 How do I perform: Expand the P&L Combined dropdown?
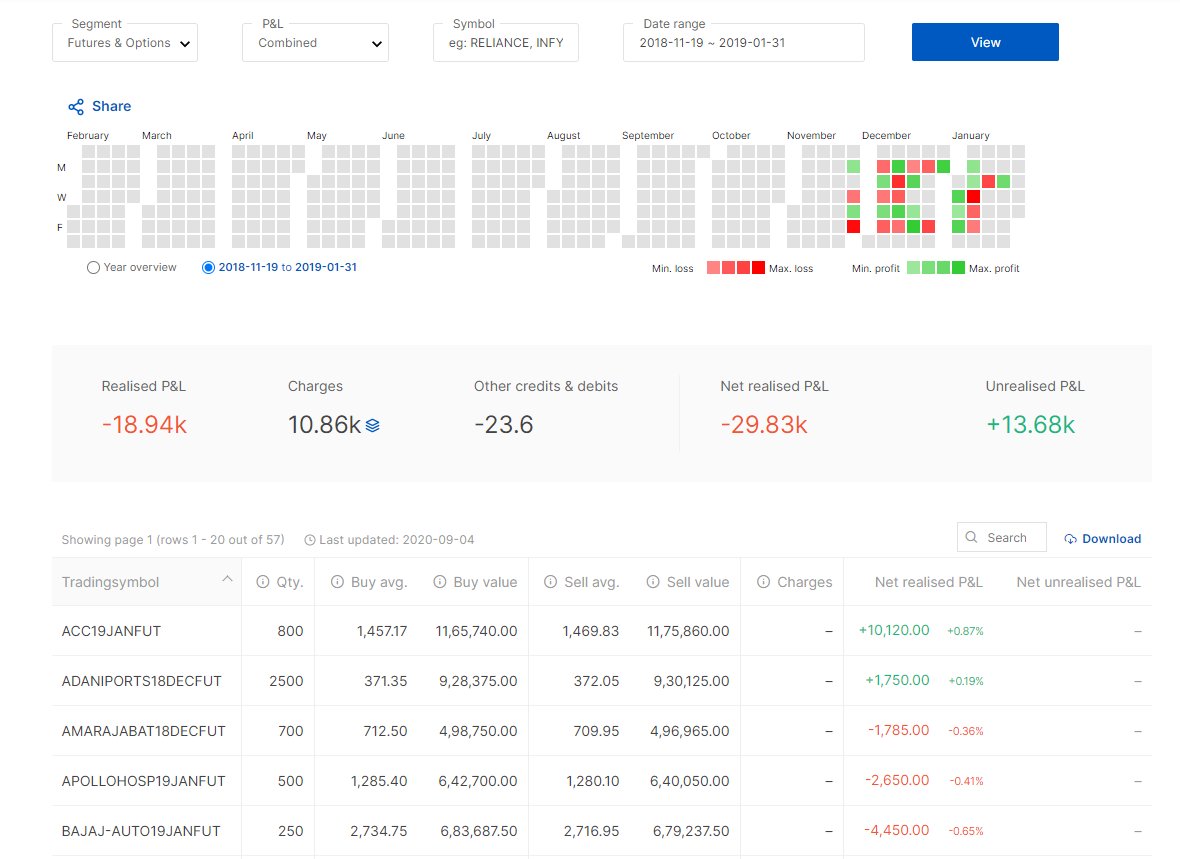315,43
